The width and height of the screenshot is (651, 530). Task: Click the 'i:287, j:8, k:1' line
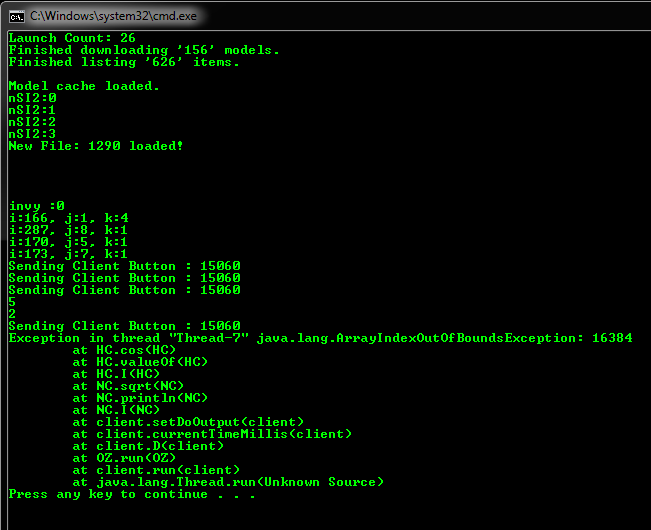[68, 230]
